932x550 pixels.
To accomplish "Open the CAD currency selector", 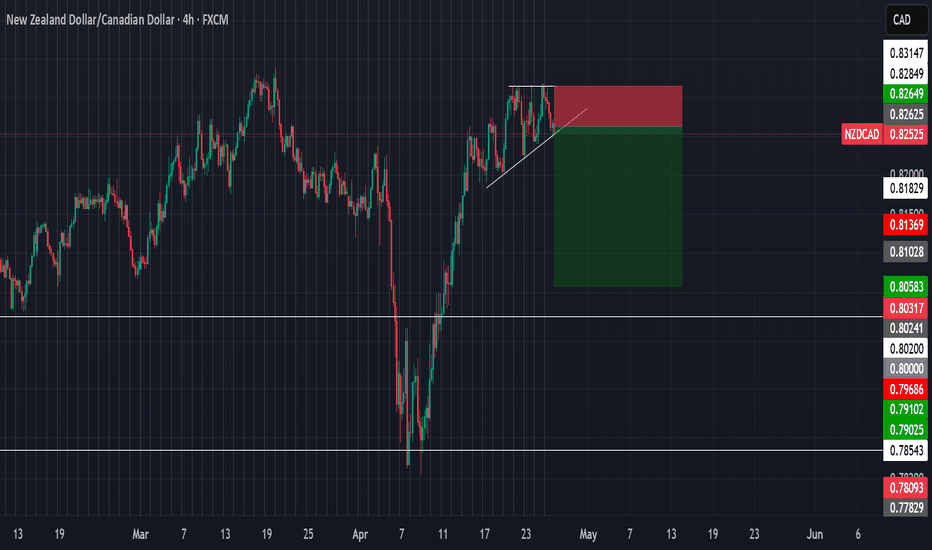I will 906,20.
